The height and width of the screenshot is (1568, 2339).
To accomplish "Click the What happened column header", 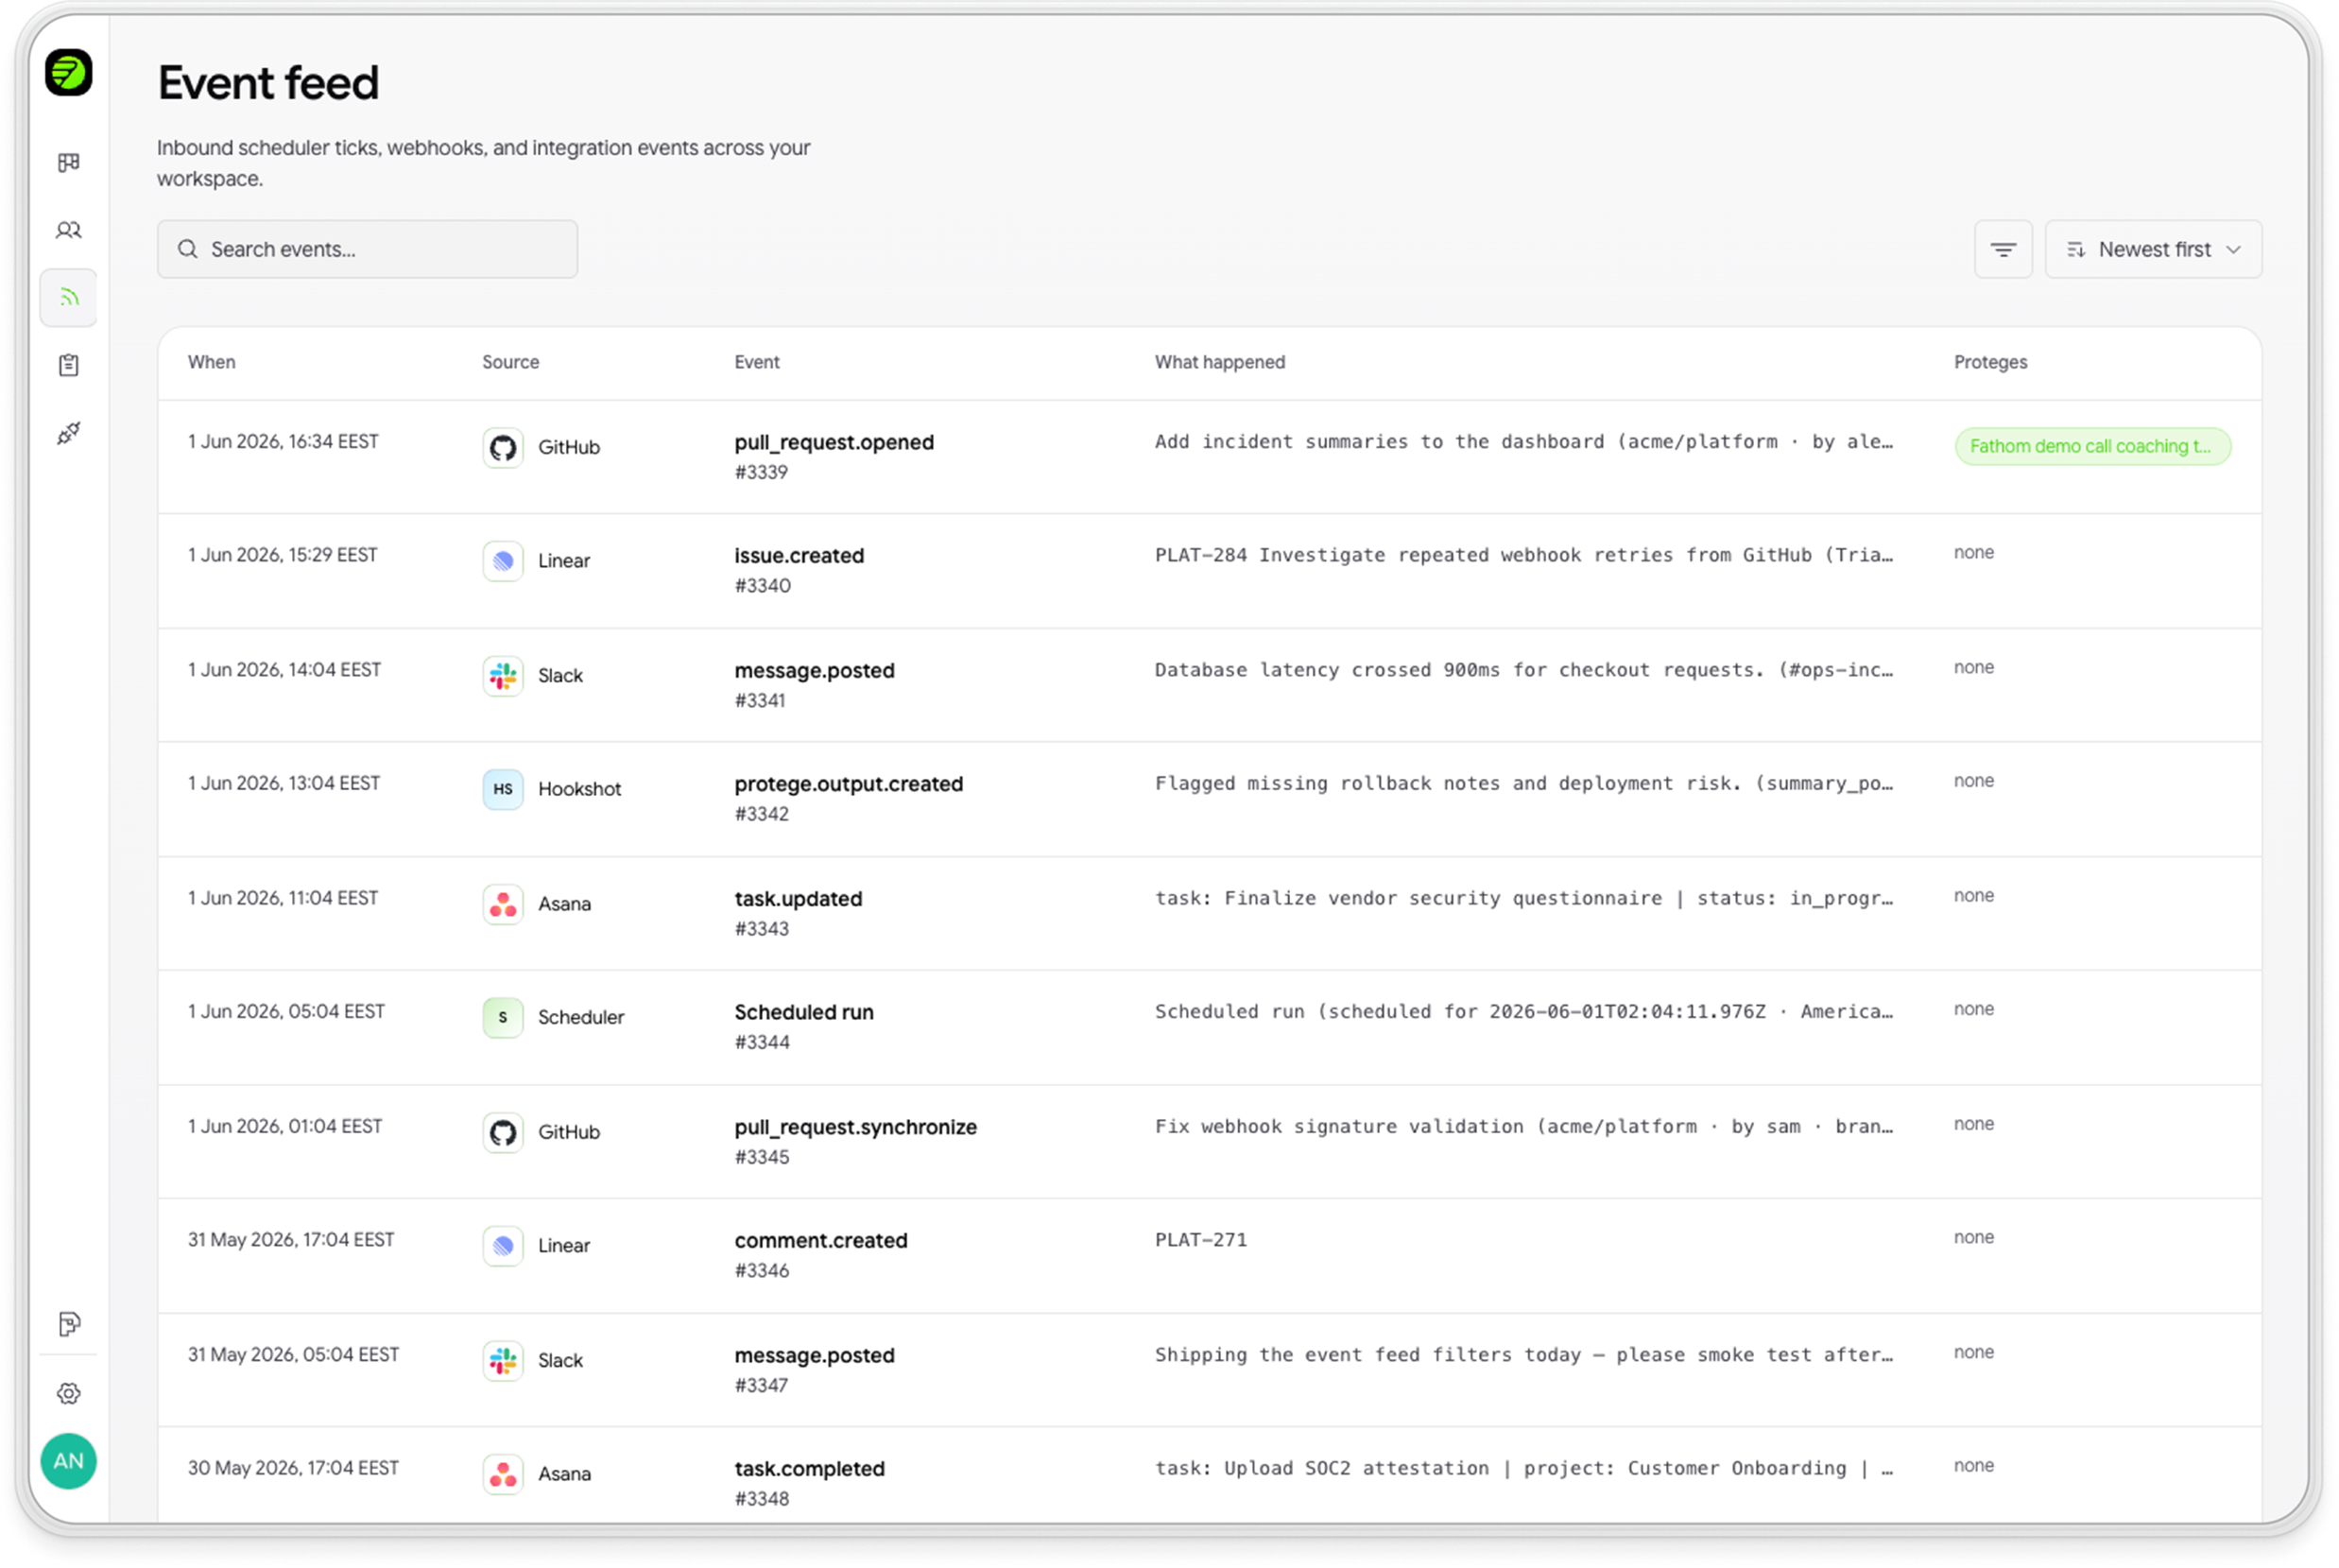I will (x=1219, y=362).
